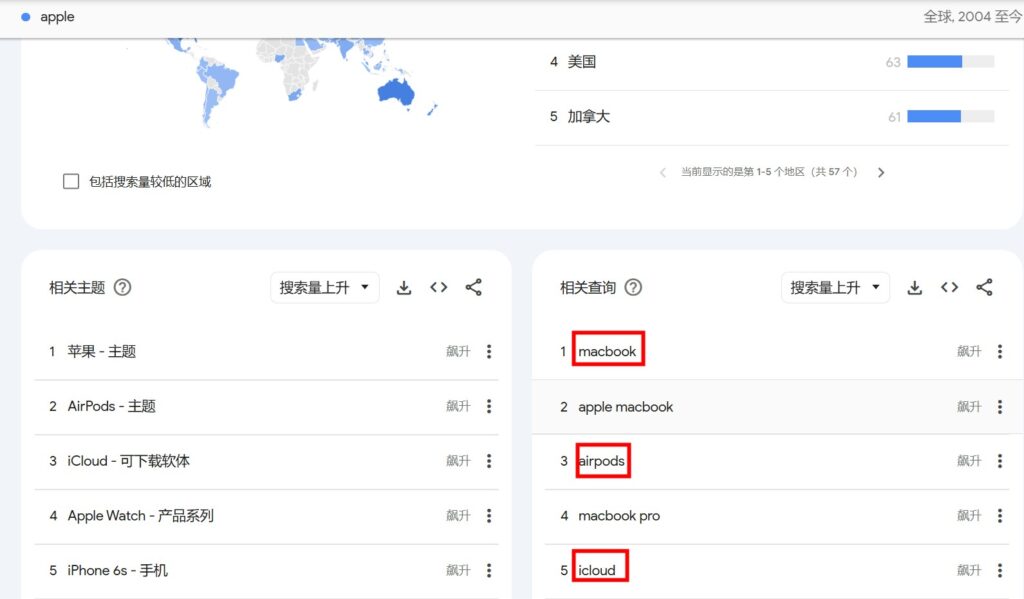
Task: Open 搜索量上升 dropdown in related queries
Action: 835,287
